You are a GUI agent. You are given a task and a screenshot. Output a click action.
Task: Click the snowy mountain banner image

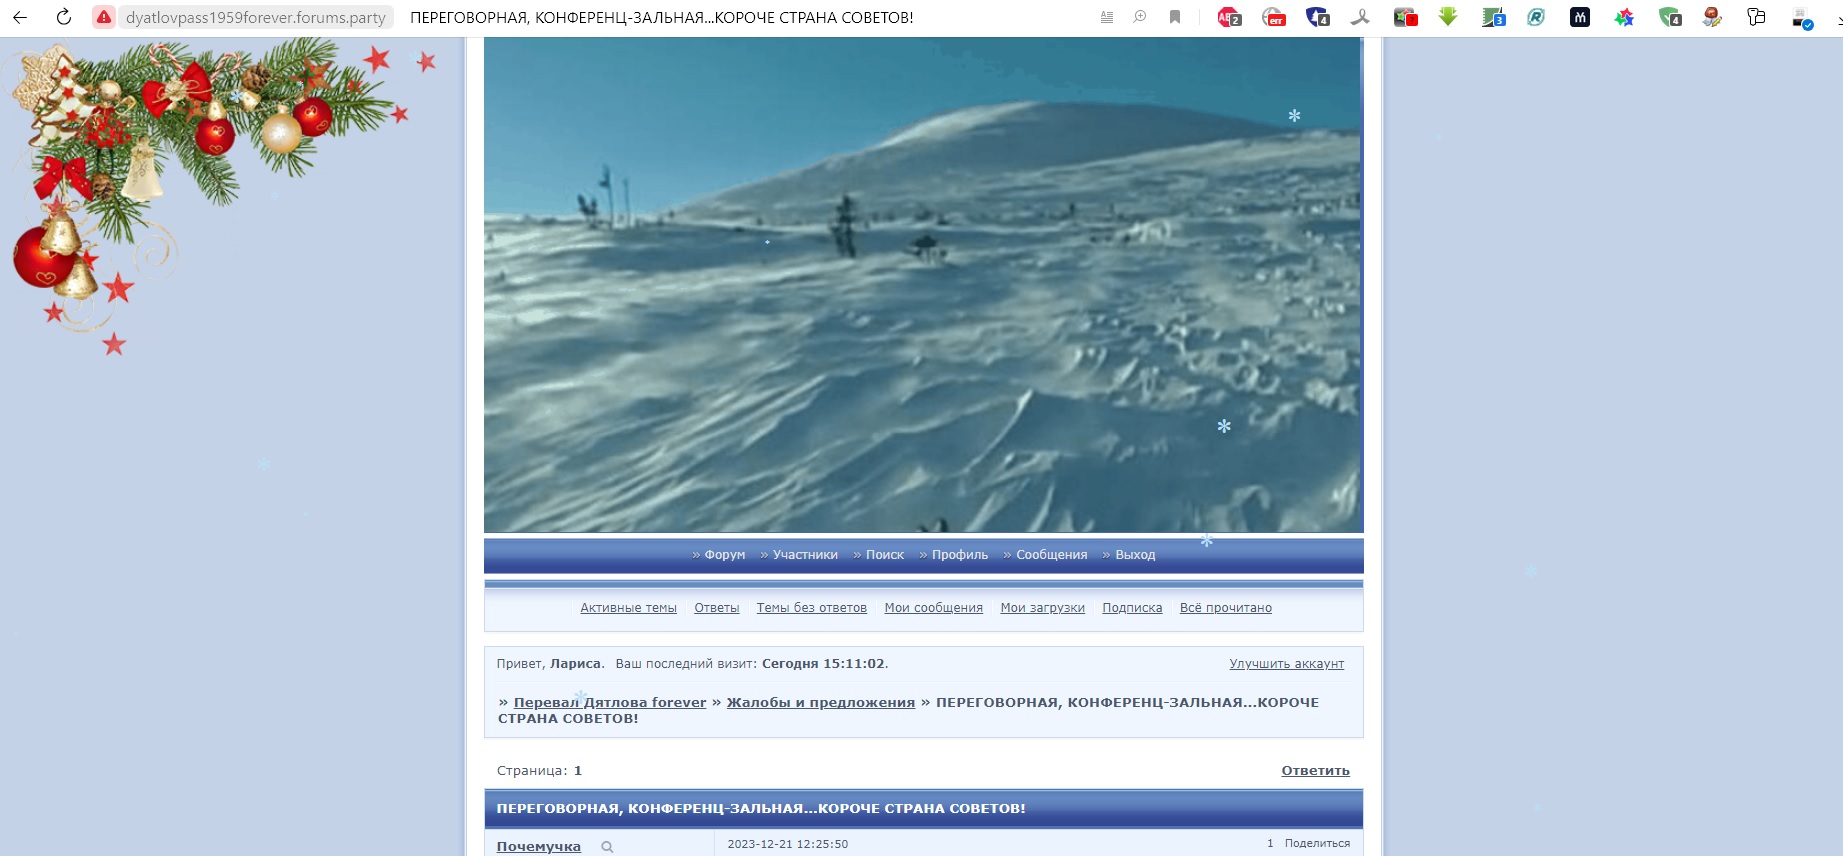[x=923, y=285]
